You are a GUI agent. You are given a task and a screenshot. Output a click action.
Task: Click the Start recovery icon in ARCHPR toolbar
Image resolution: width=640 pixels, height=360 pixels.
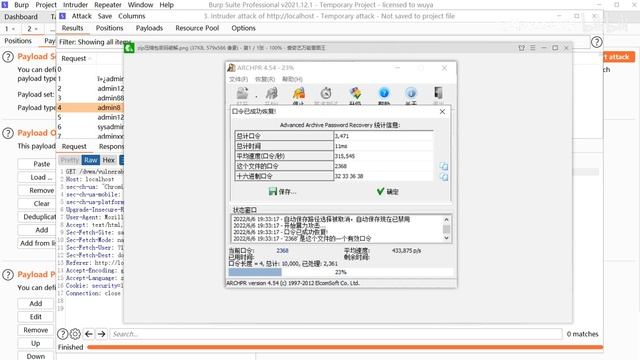(271, 94)
